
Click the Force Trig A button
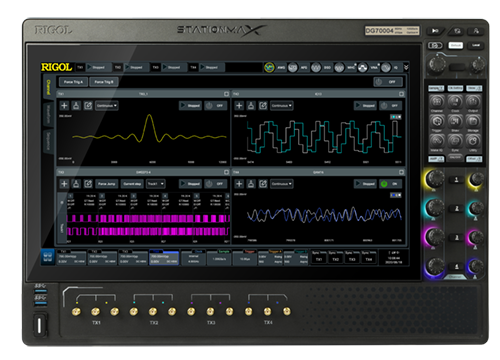73,82
